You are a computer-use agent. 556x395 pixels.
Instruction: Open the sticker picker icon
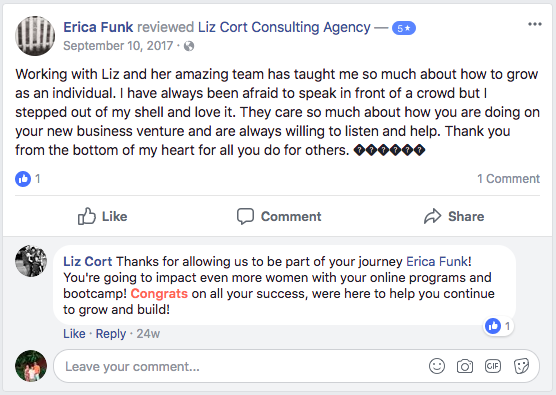coord(521,366)
